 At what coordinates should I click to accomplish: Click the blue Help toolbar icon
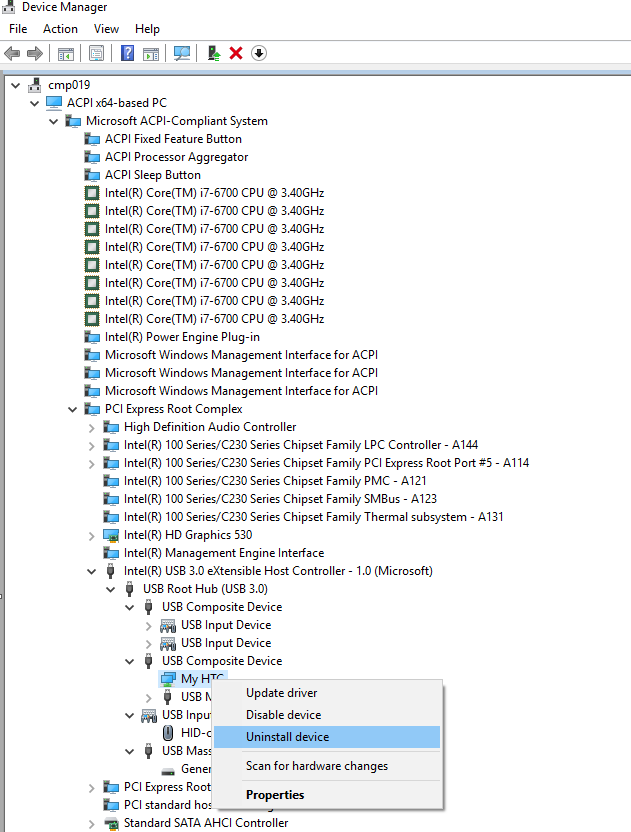pos(127,53)
